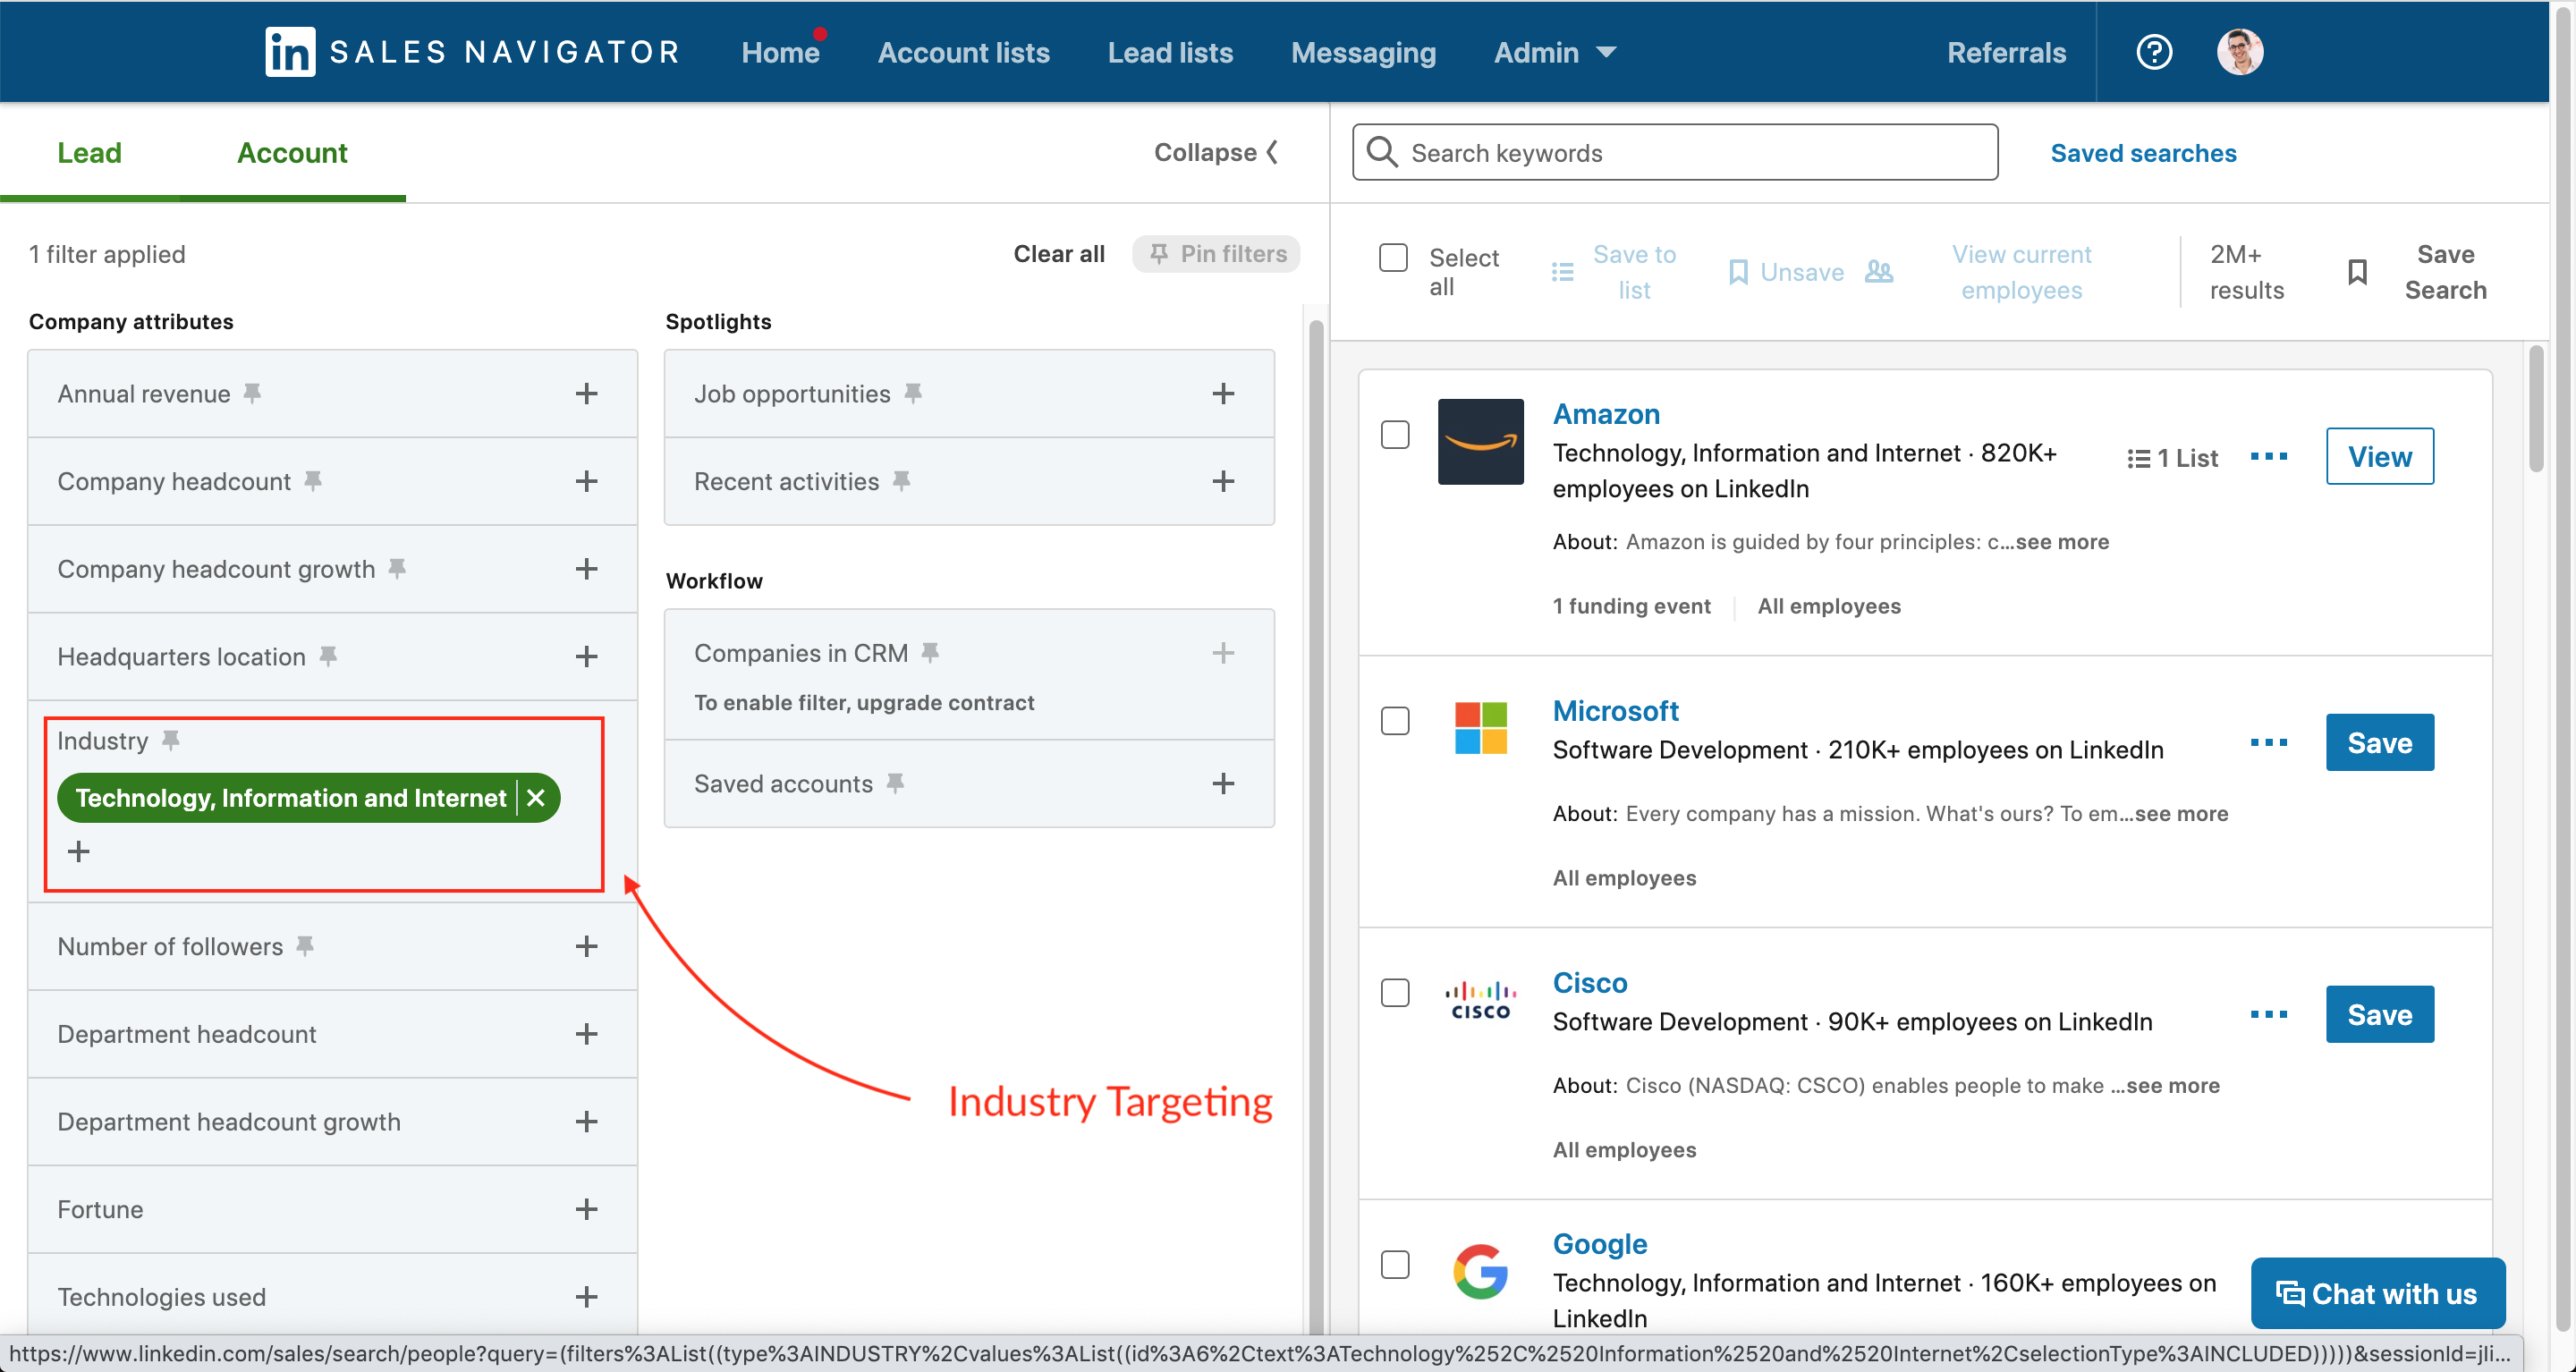Image resolution: width=2576 pixels, height=1372 pixels.
Task: Click View button for Amazon
Action: [x=2377, y=455]
